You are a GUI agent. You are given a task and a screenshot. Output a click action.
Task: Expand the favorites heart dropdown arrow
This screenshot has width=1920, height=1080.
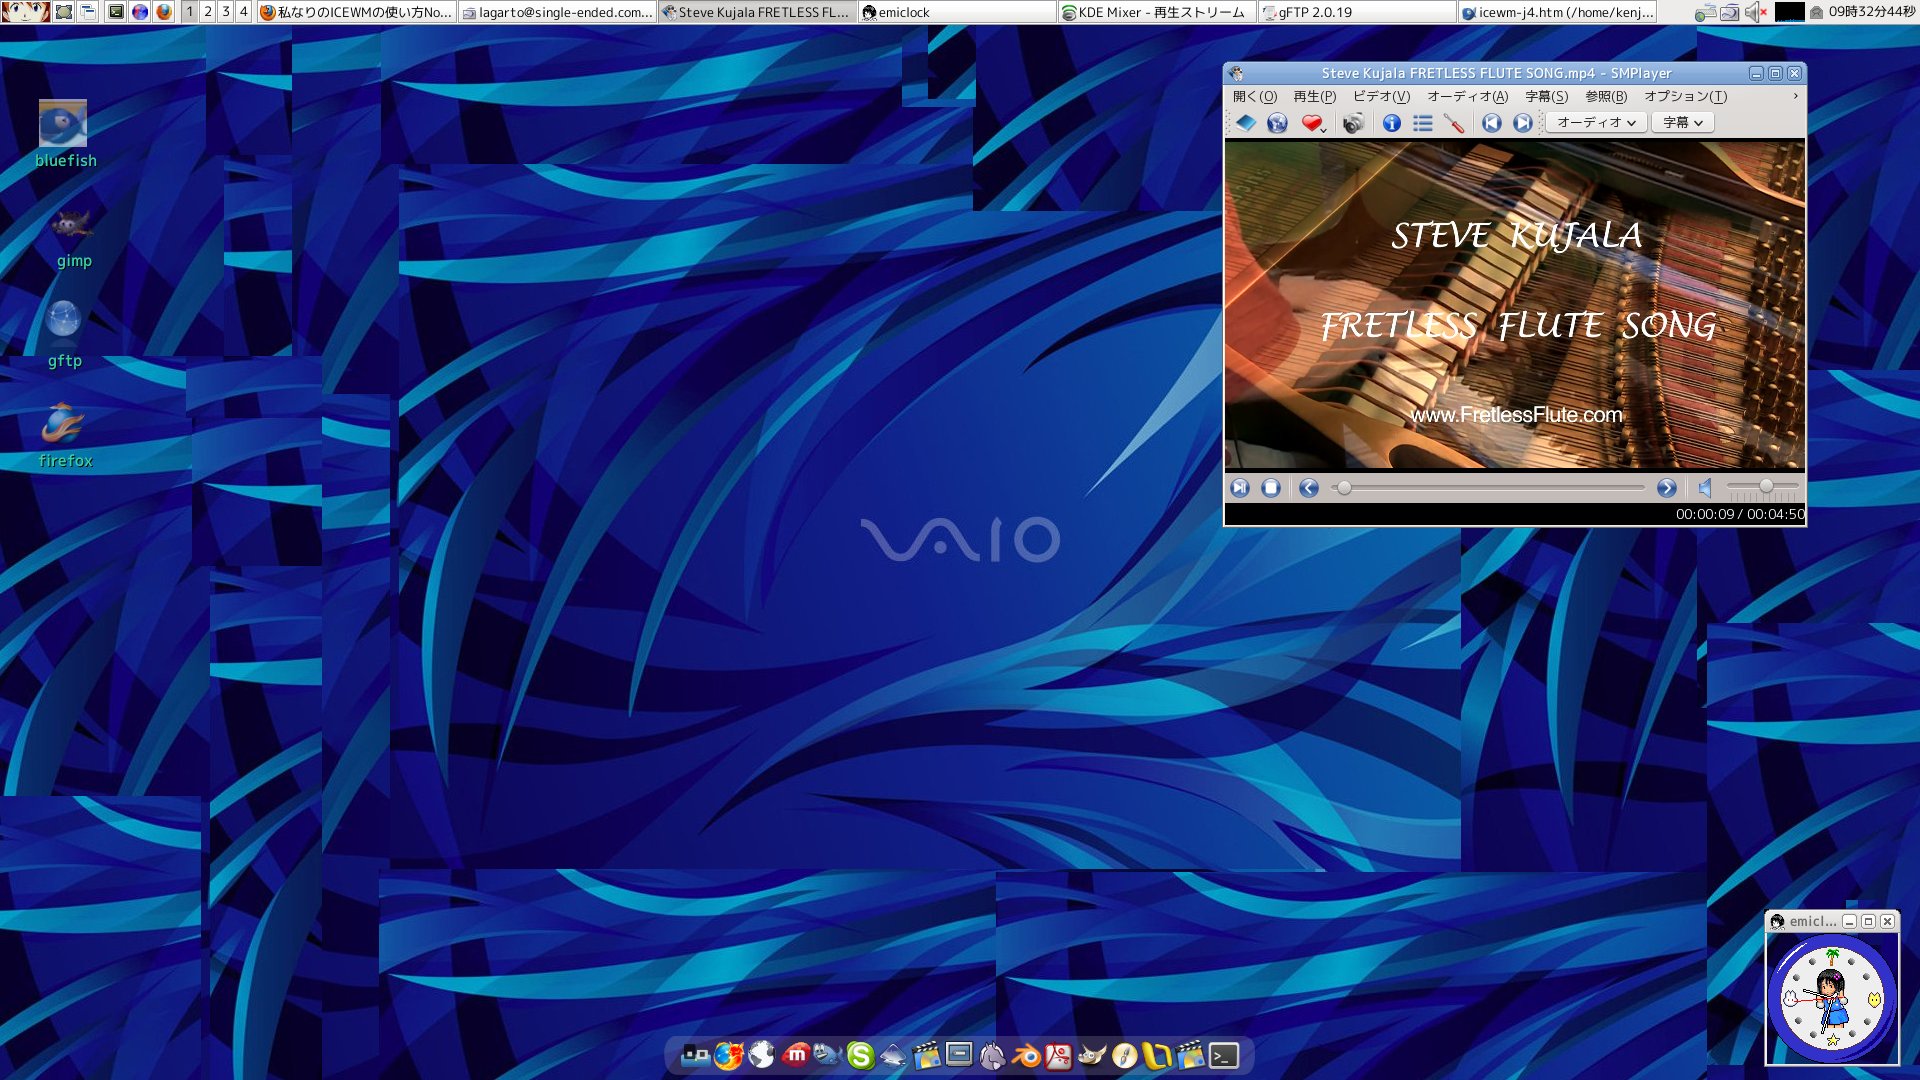(1323, 130)
